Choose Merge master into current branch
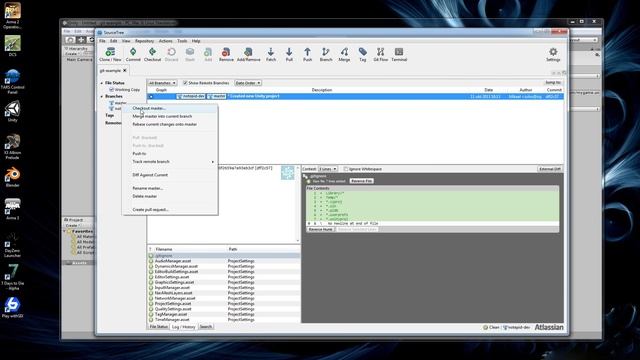 (x=170, y=116)
